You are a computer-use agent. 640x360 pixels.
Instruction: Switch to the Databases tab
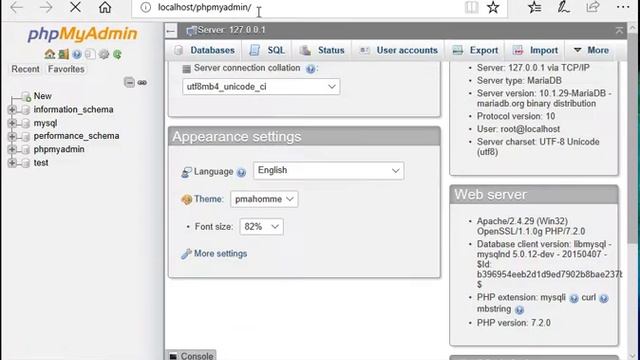point(204,50)
